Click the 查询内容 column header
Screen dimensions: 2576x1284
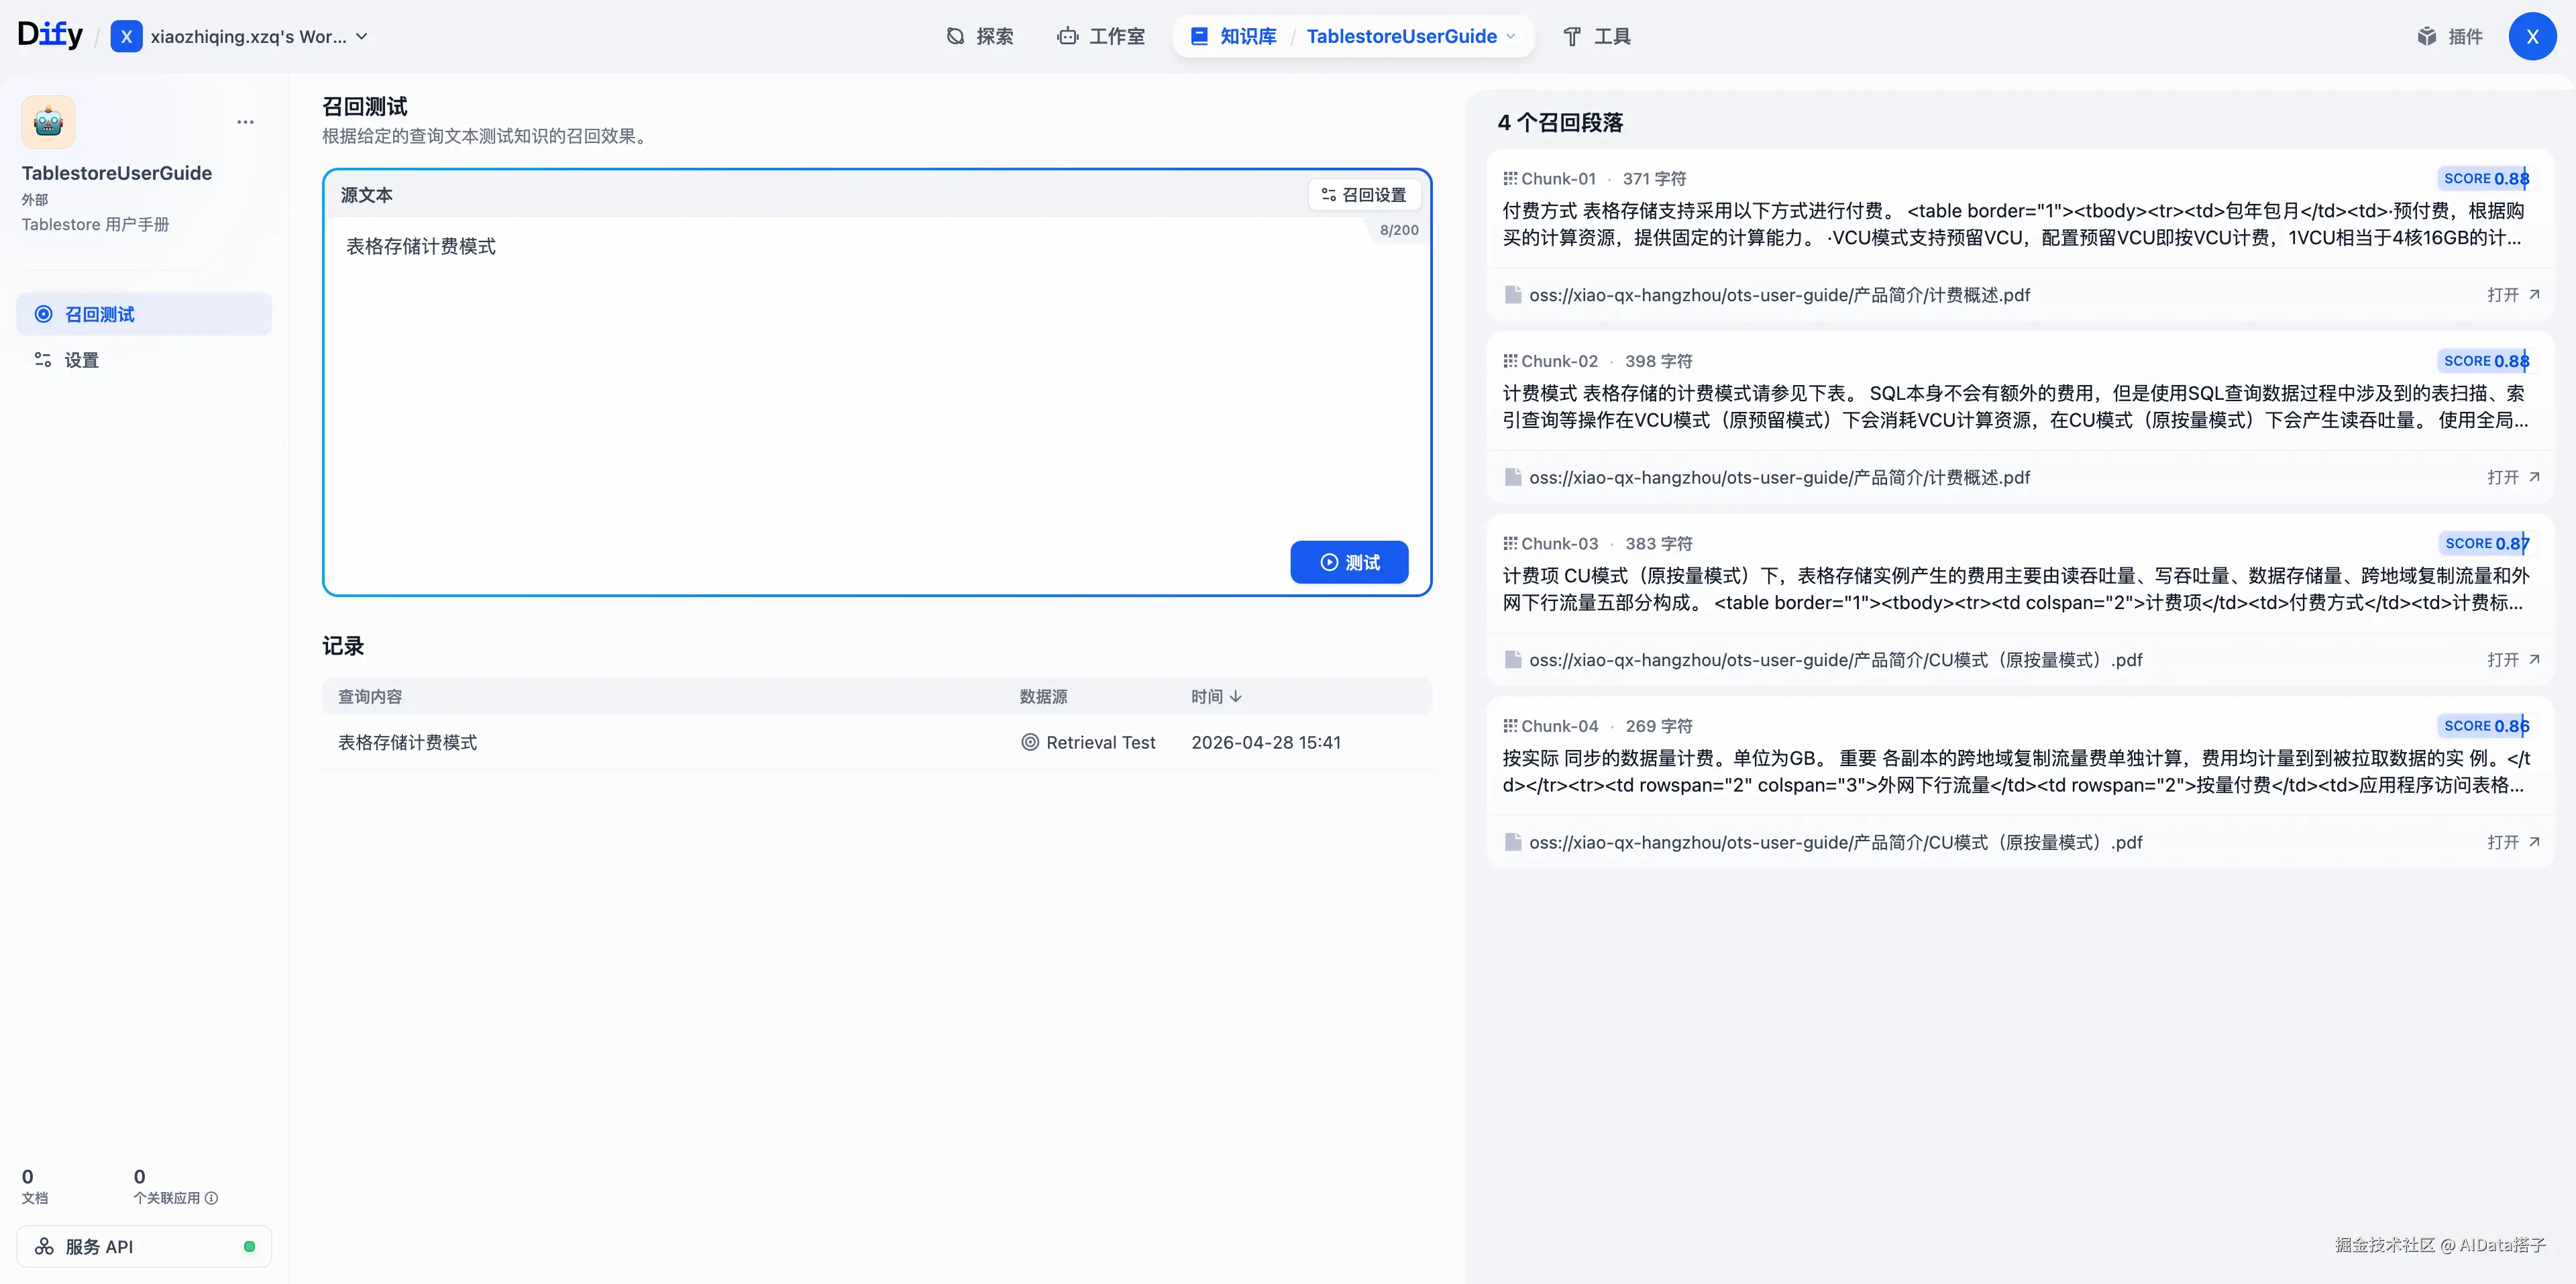pyautogui.click(x=370, y=697)
